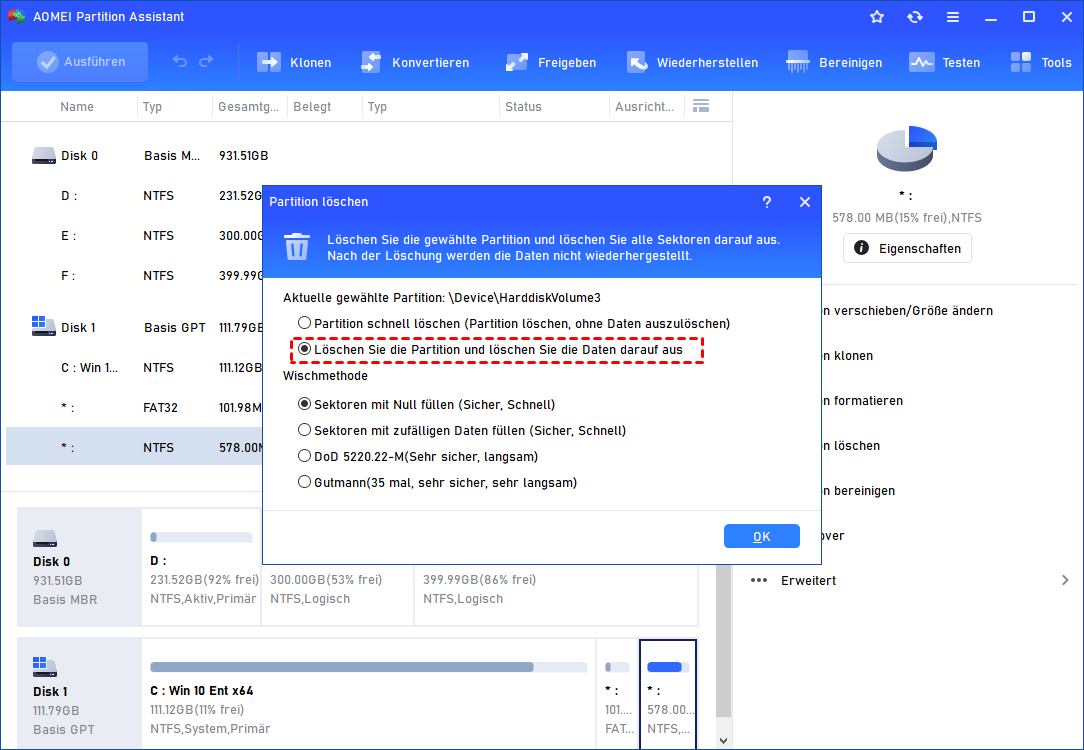The height and width of the screenshot is (750, 1084).
Task: Select the C : Win 1... partition row
Action: [x=135, y=368]
